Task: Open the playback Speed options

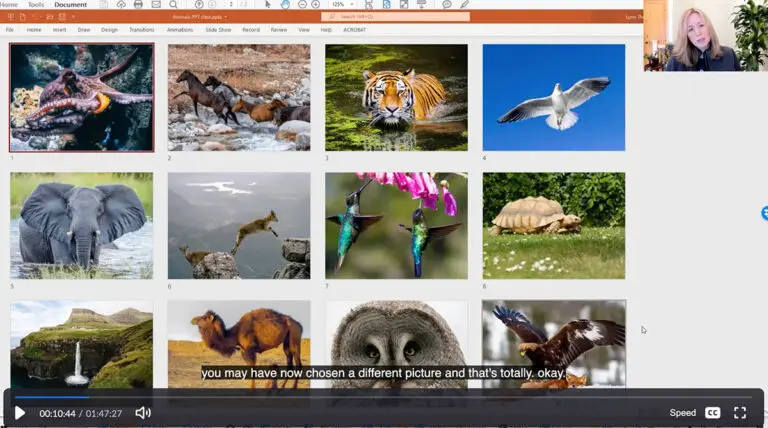Action: click(682, 412)
